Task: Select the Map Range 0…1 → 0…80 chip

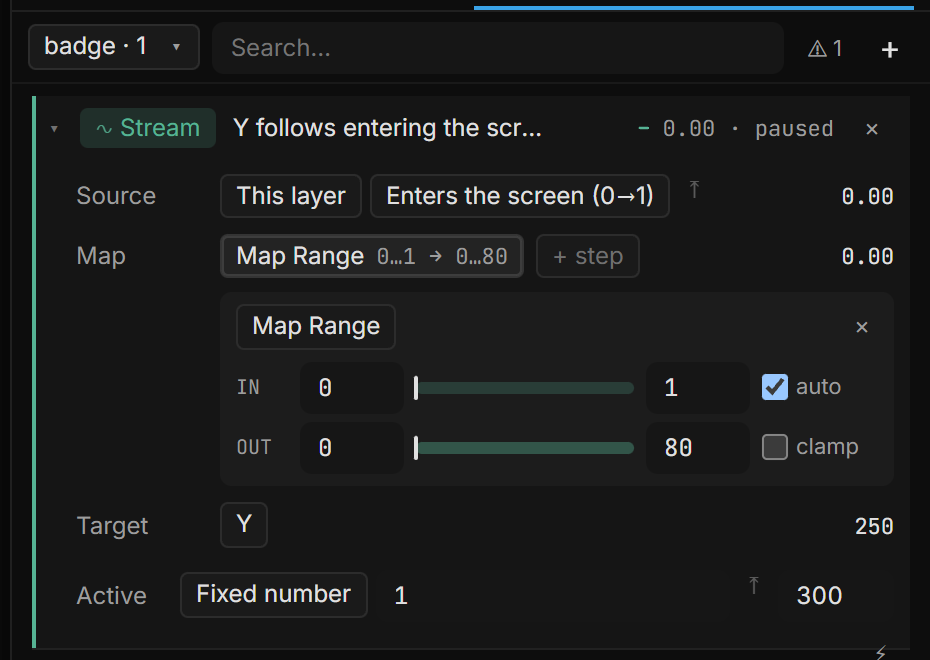Action: click(372, 256)
